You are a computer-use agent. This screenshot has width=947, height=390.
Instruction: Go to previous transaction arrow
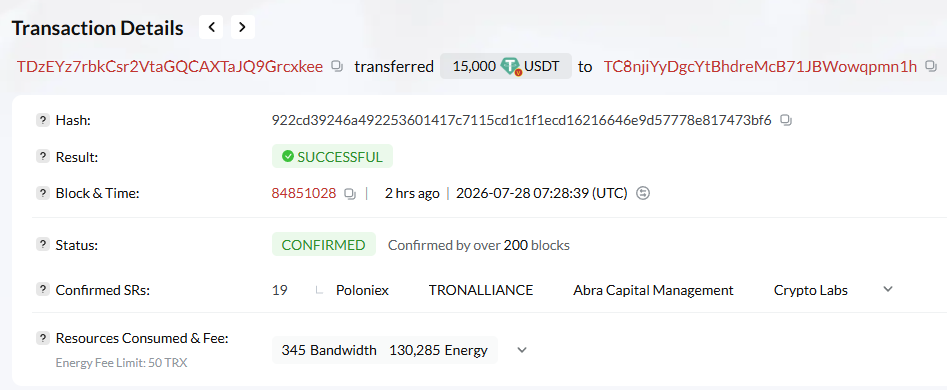coord(211,27)
